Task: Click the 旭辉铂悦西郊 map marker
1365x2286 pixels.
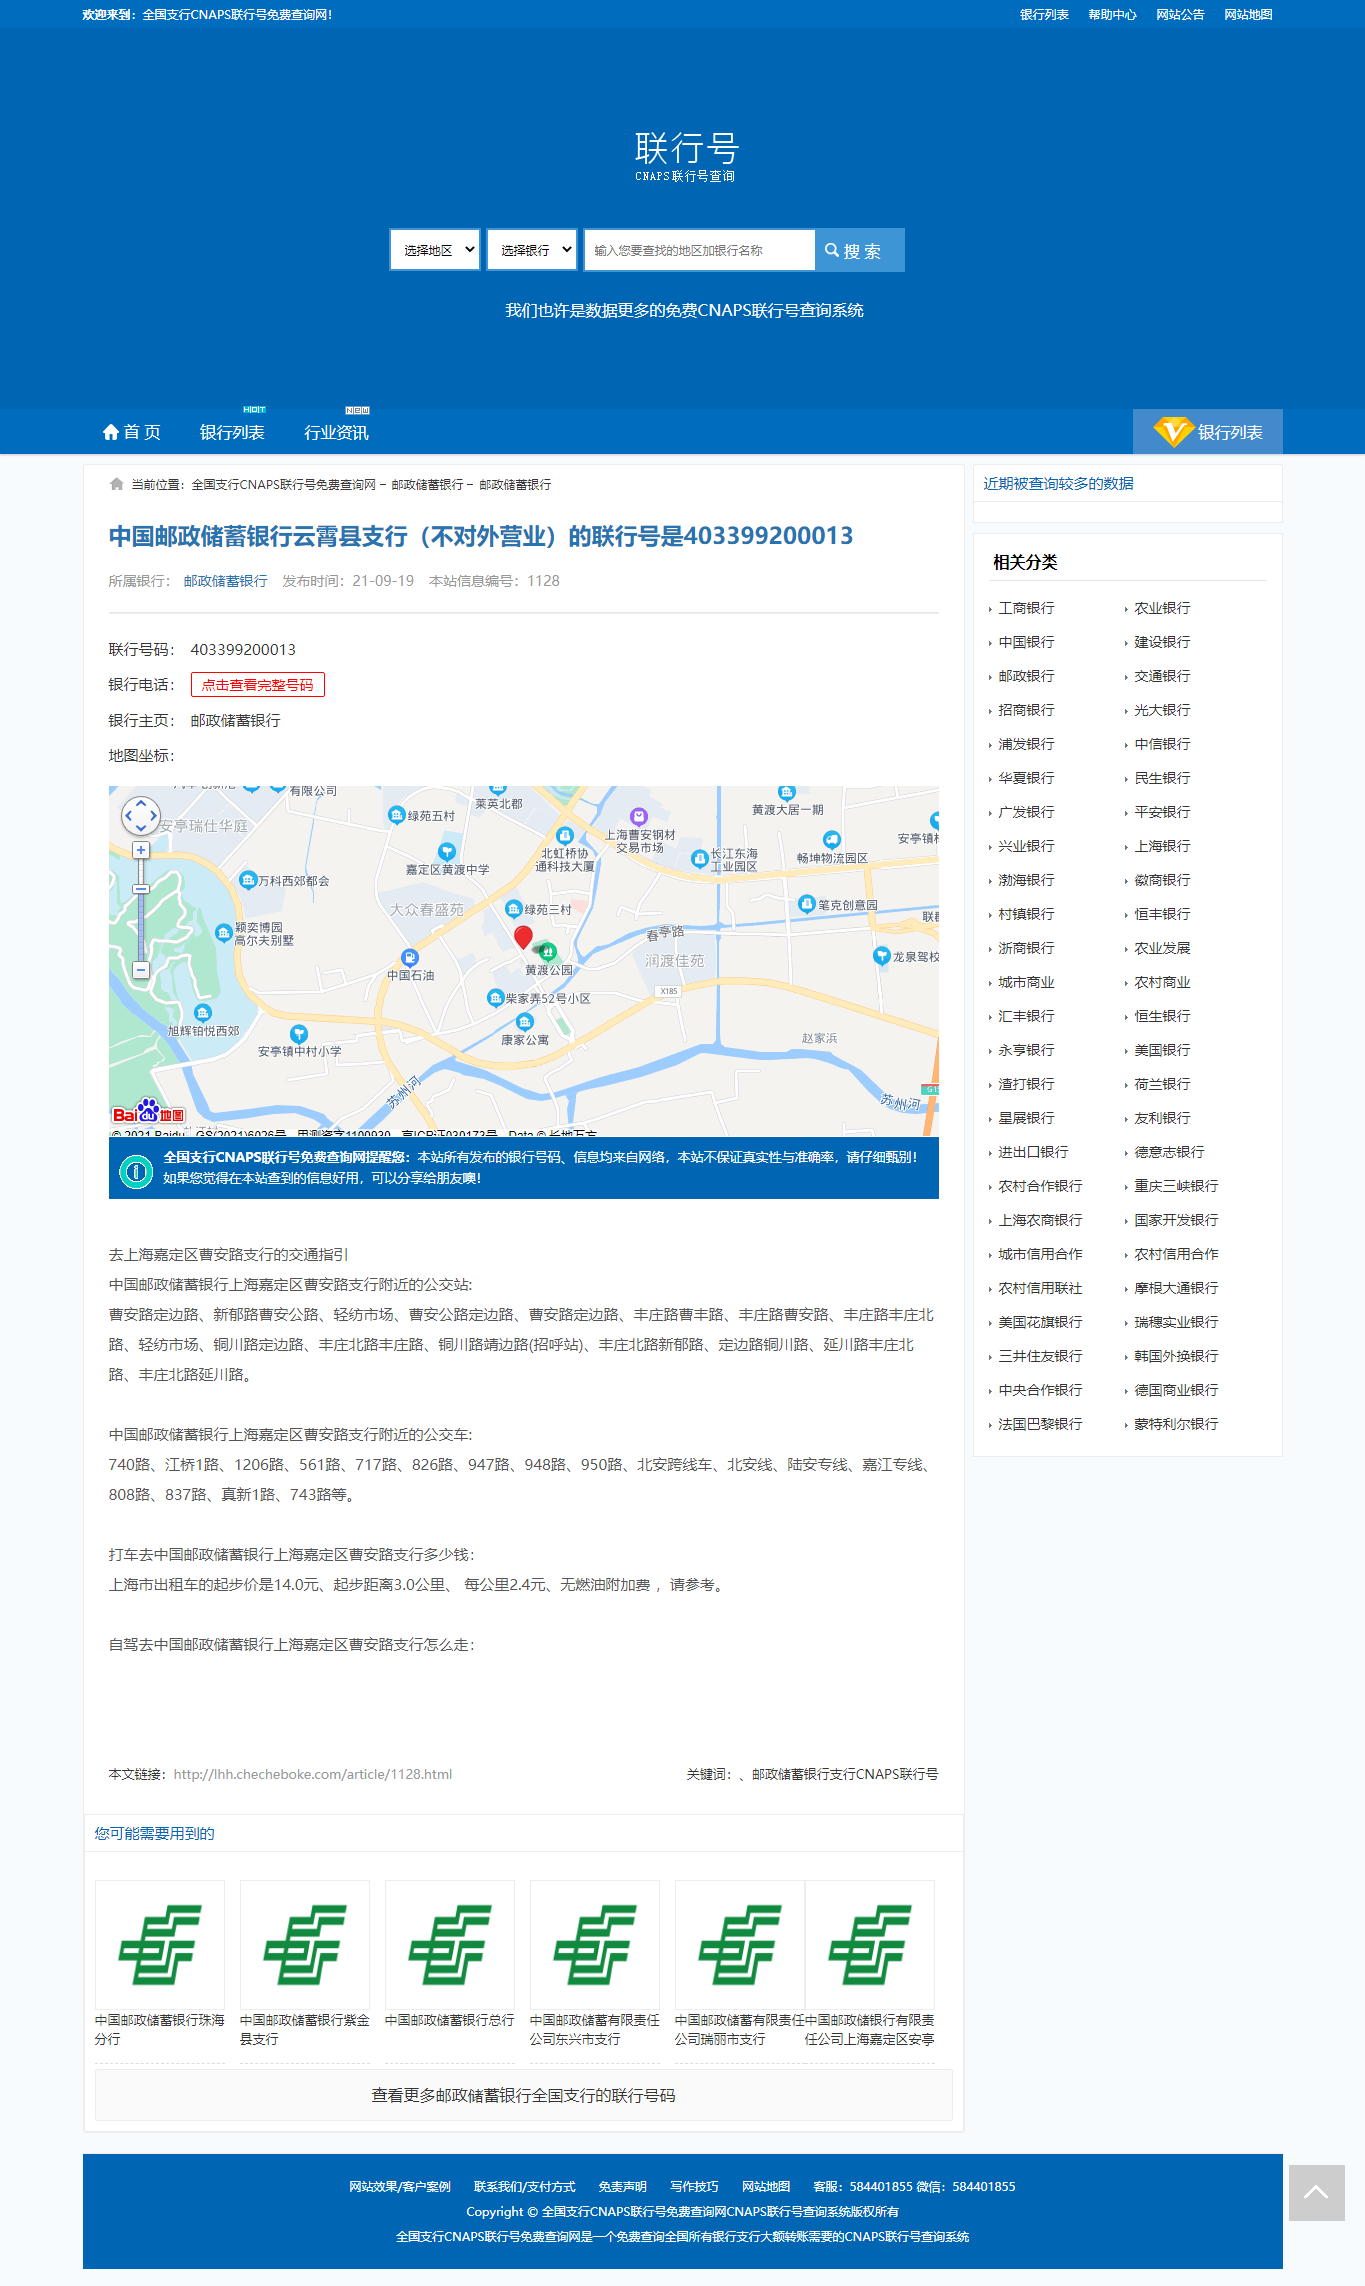Action: coord(203,1013)
